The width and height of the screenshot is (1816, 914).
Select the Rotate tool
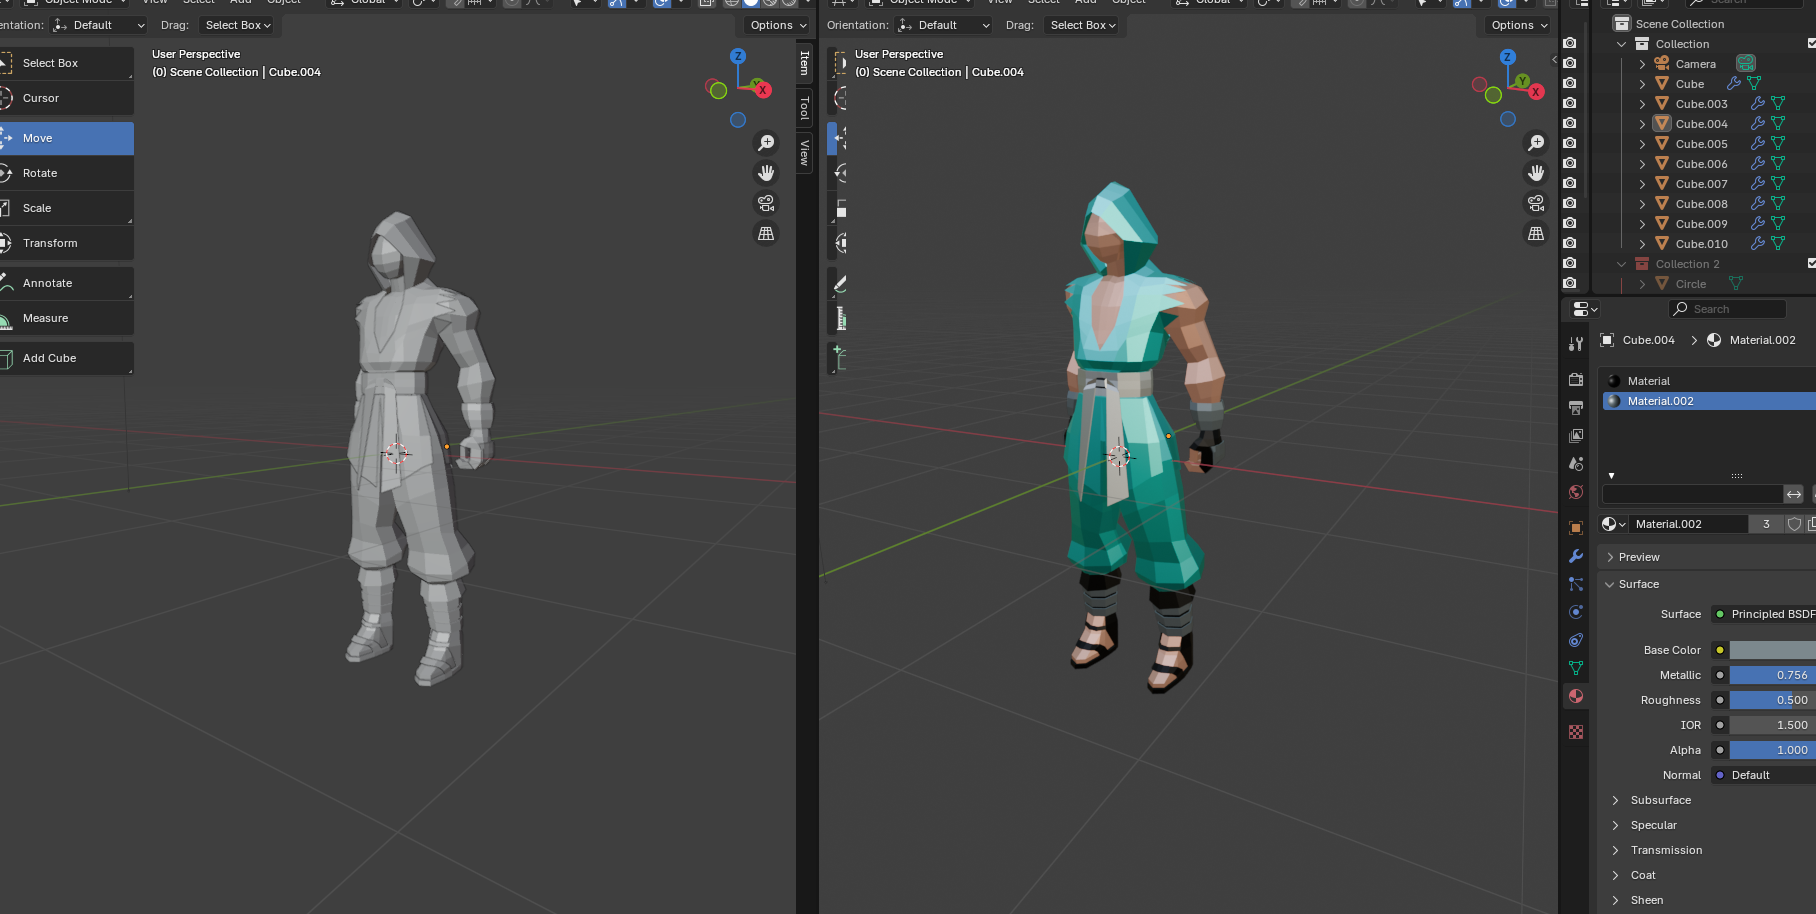pos(66,173)
